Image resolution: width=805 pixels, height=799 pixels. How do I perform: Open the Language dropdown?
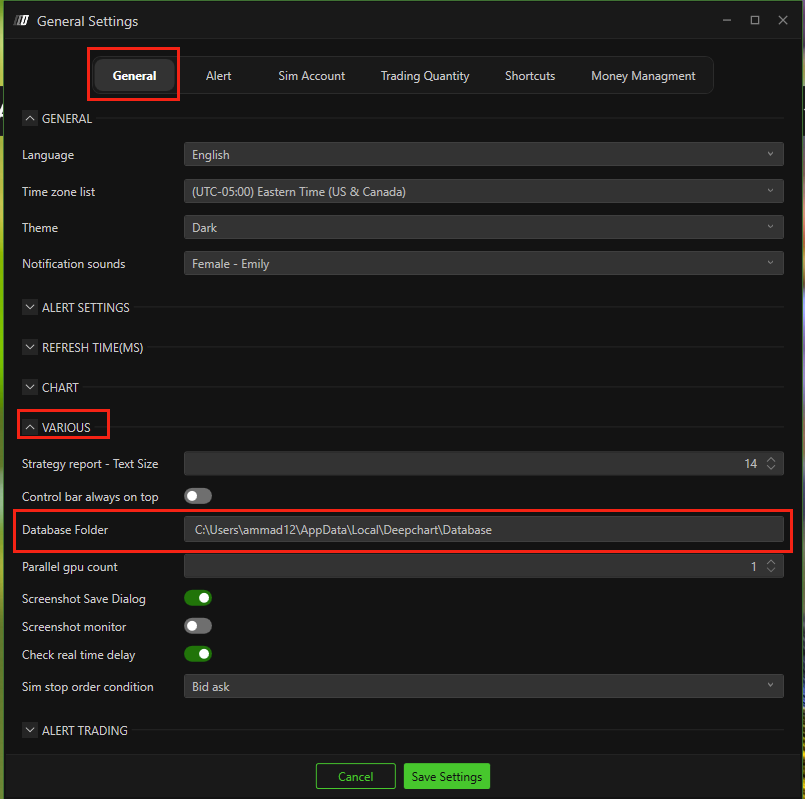coord(483,155)
